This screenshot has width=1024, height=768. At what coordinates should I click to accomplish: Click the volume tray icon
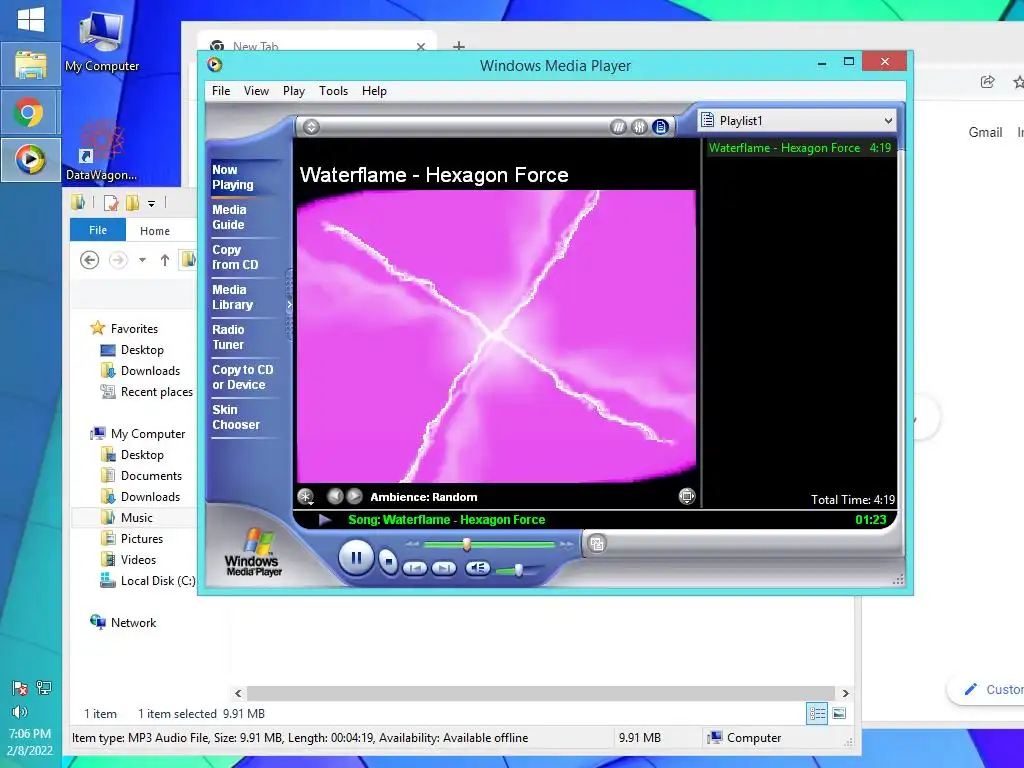pyautogui.click(x=20, y=711)
